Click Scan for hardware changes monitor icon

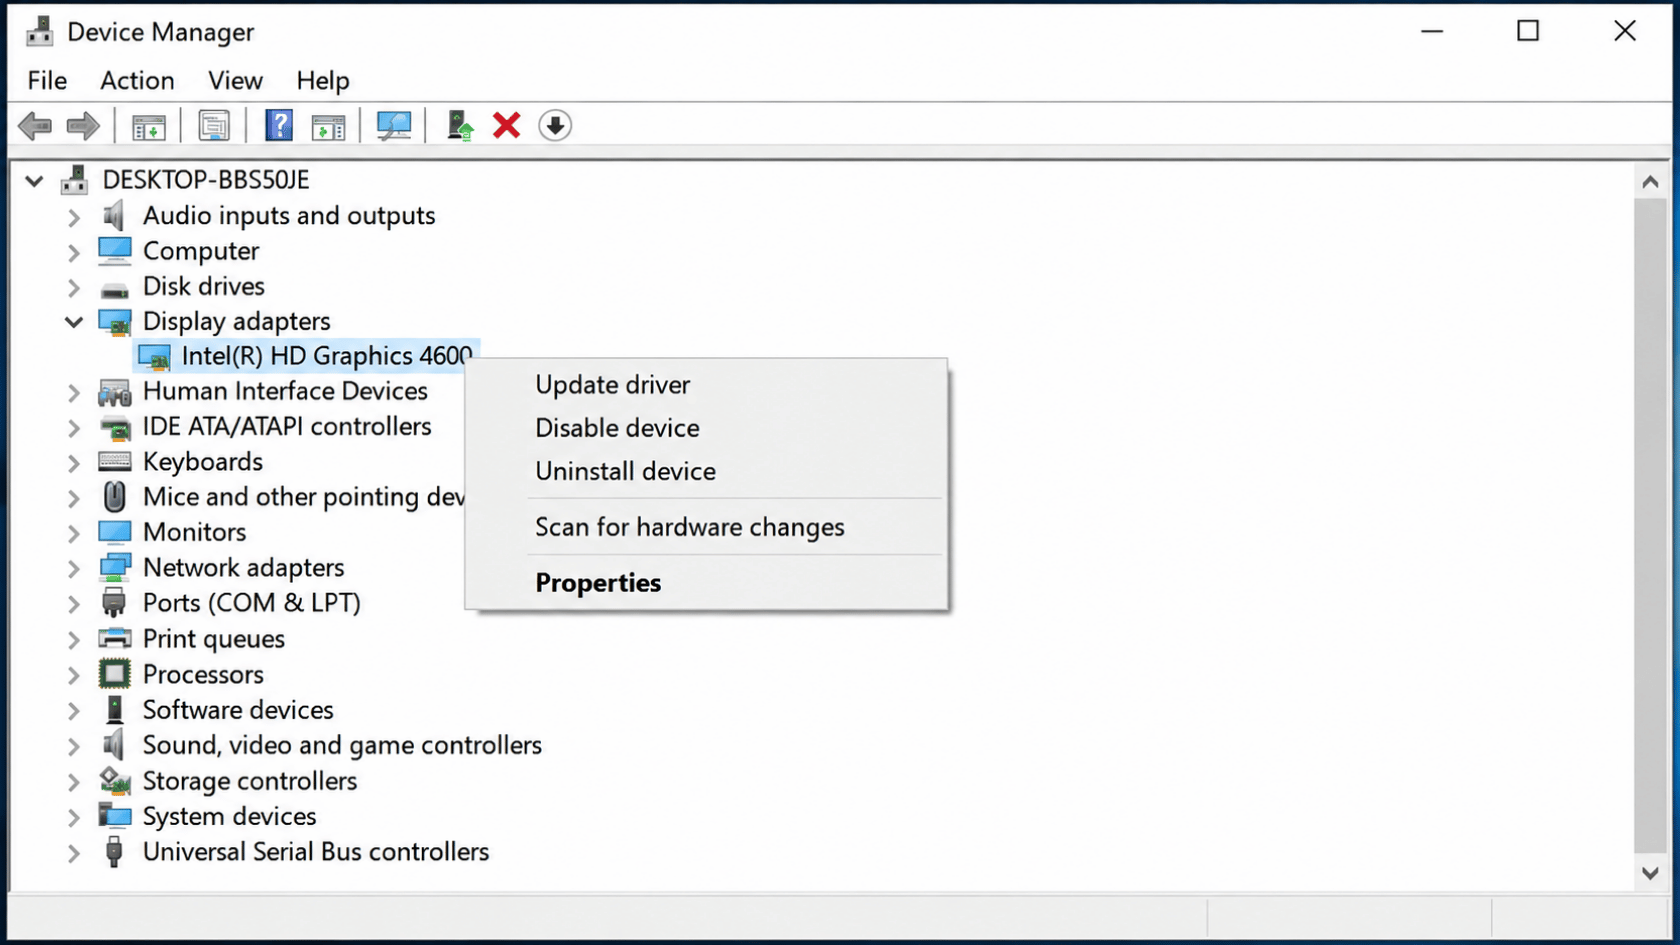point(394,126)
